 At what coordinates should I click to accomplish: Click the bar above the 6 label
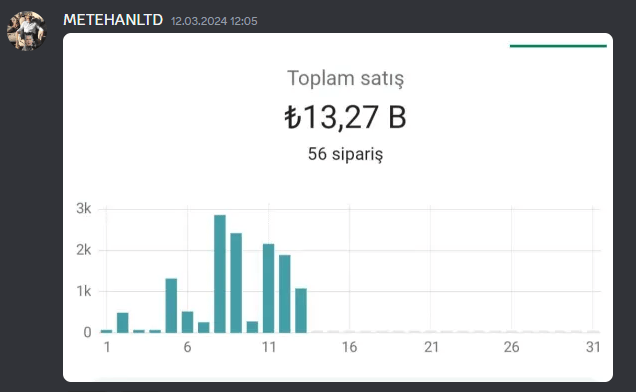187,322
